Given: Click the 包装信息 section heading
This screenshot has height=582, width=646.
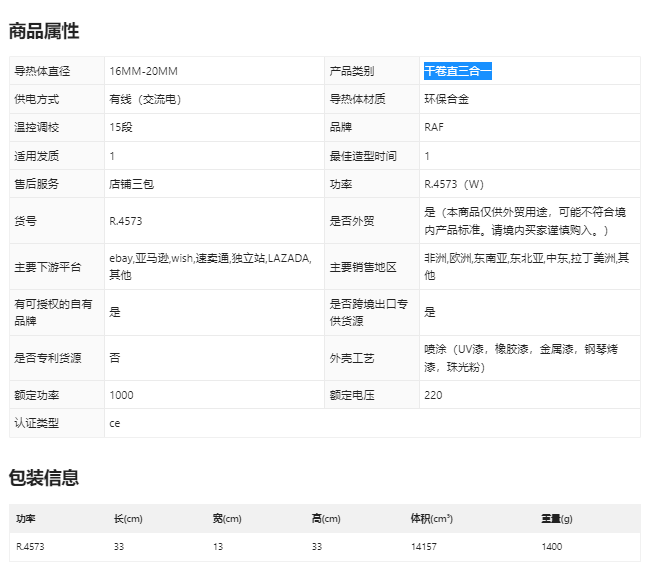Looking at the screenshot, I should pos(44,477).
